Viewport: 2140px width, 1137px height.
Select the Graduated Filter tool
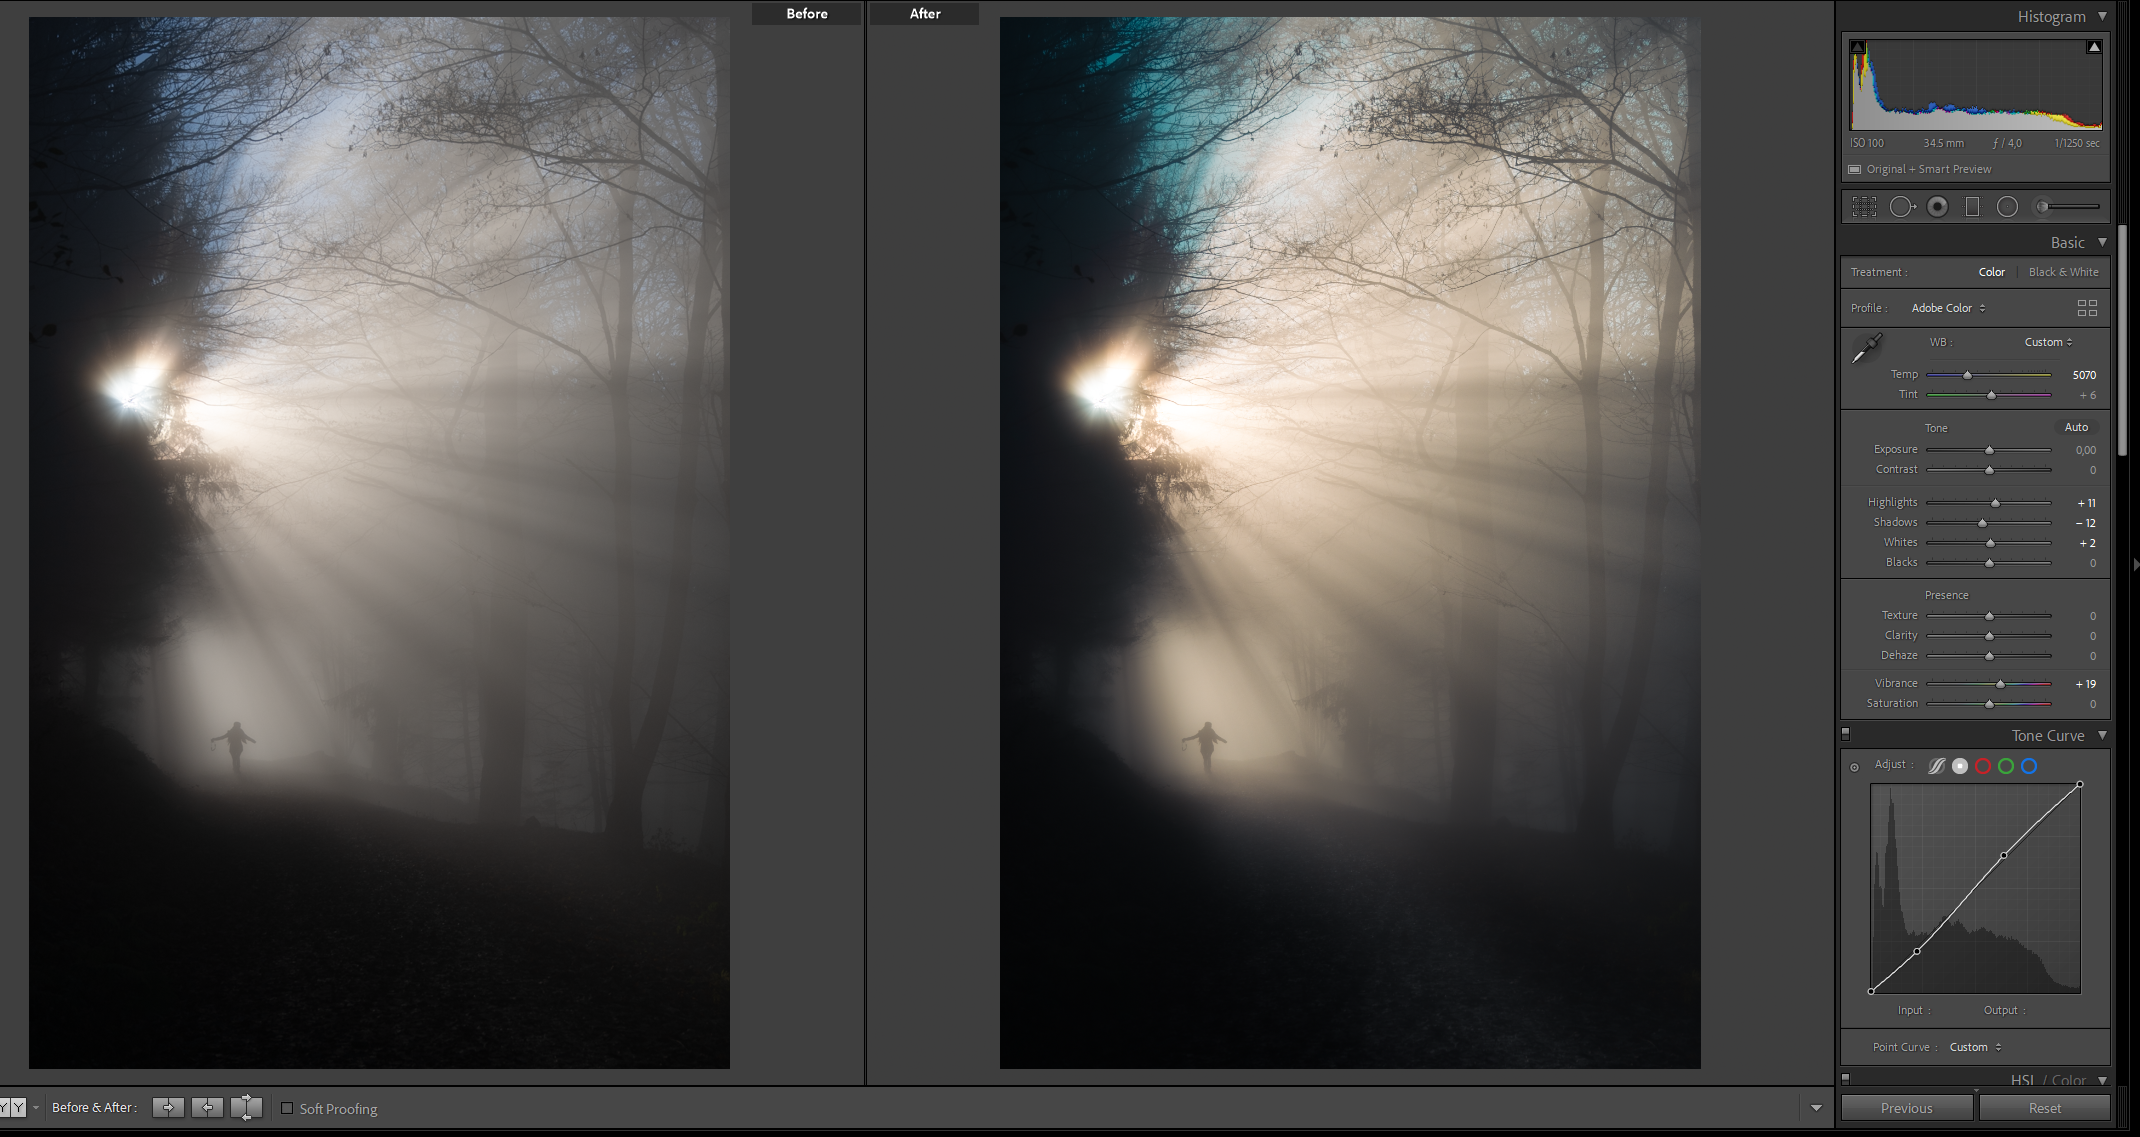tap(1972, 207)
